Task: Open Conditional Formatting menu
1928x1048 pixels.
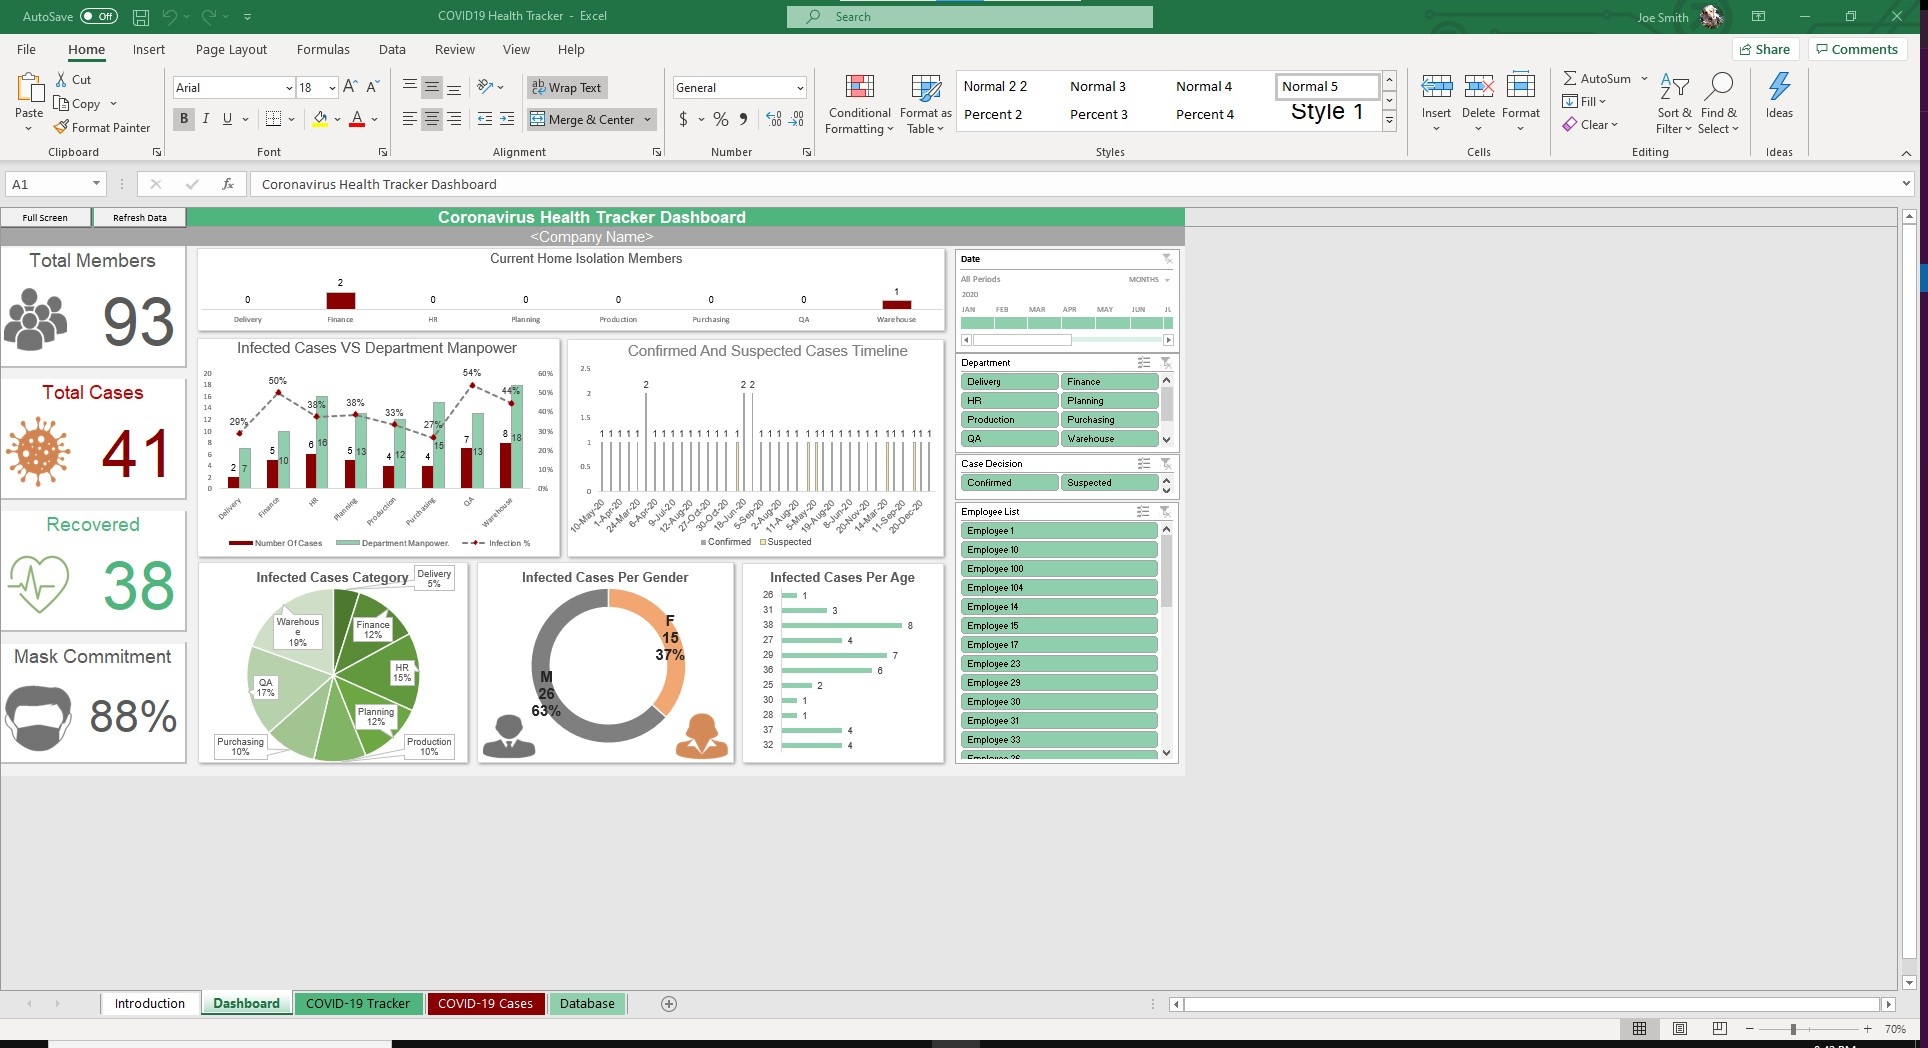Action: point(860,104)
